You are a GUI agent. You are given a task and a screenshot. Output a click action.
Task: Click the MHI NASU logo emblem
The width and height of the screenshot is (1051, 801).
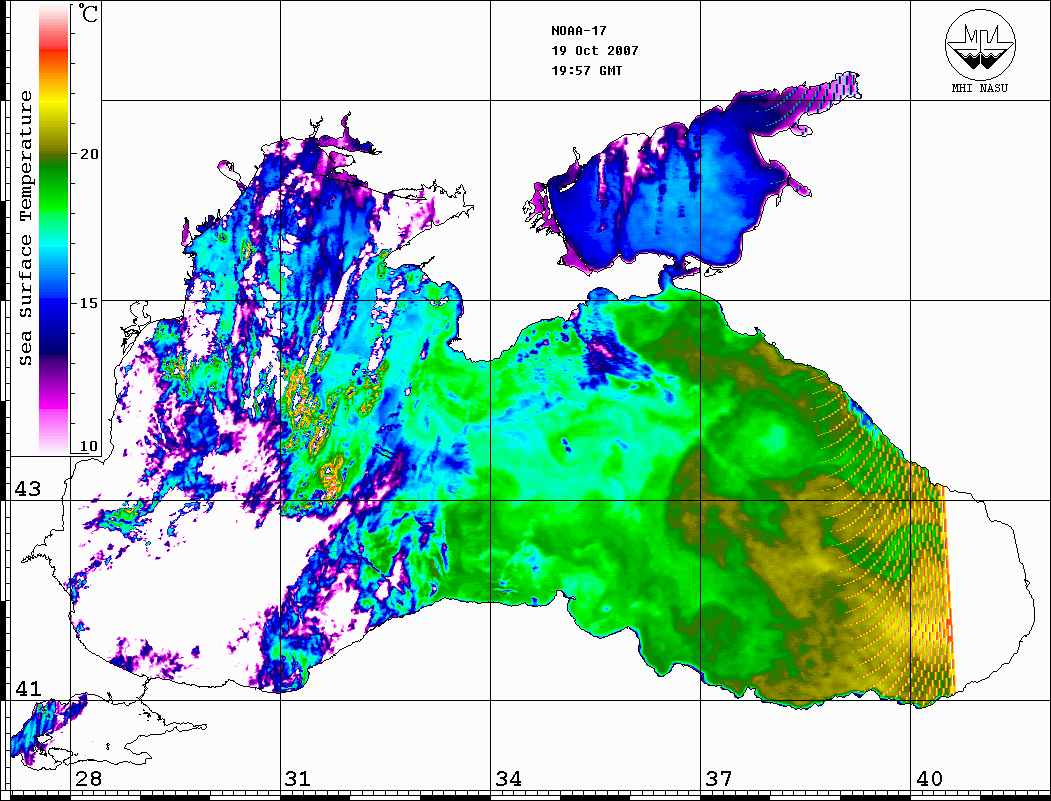980,44
